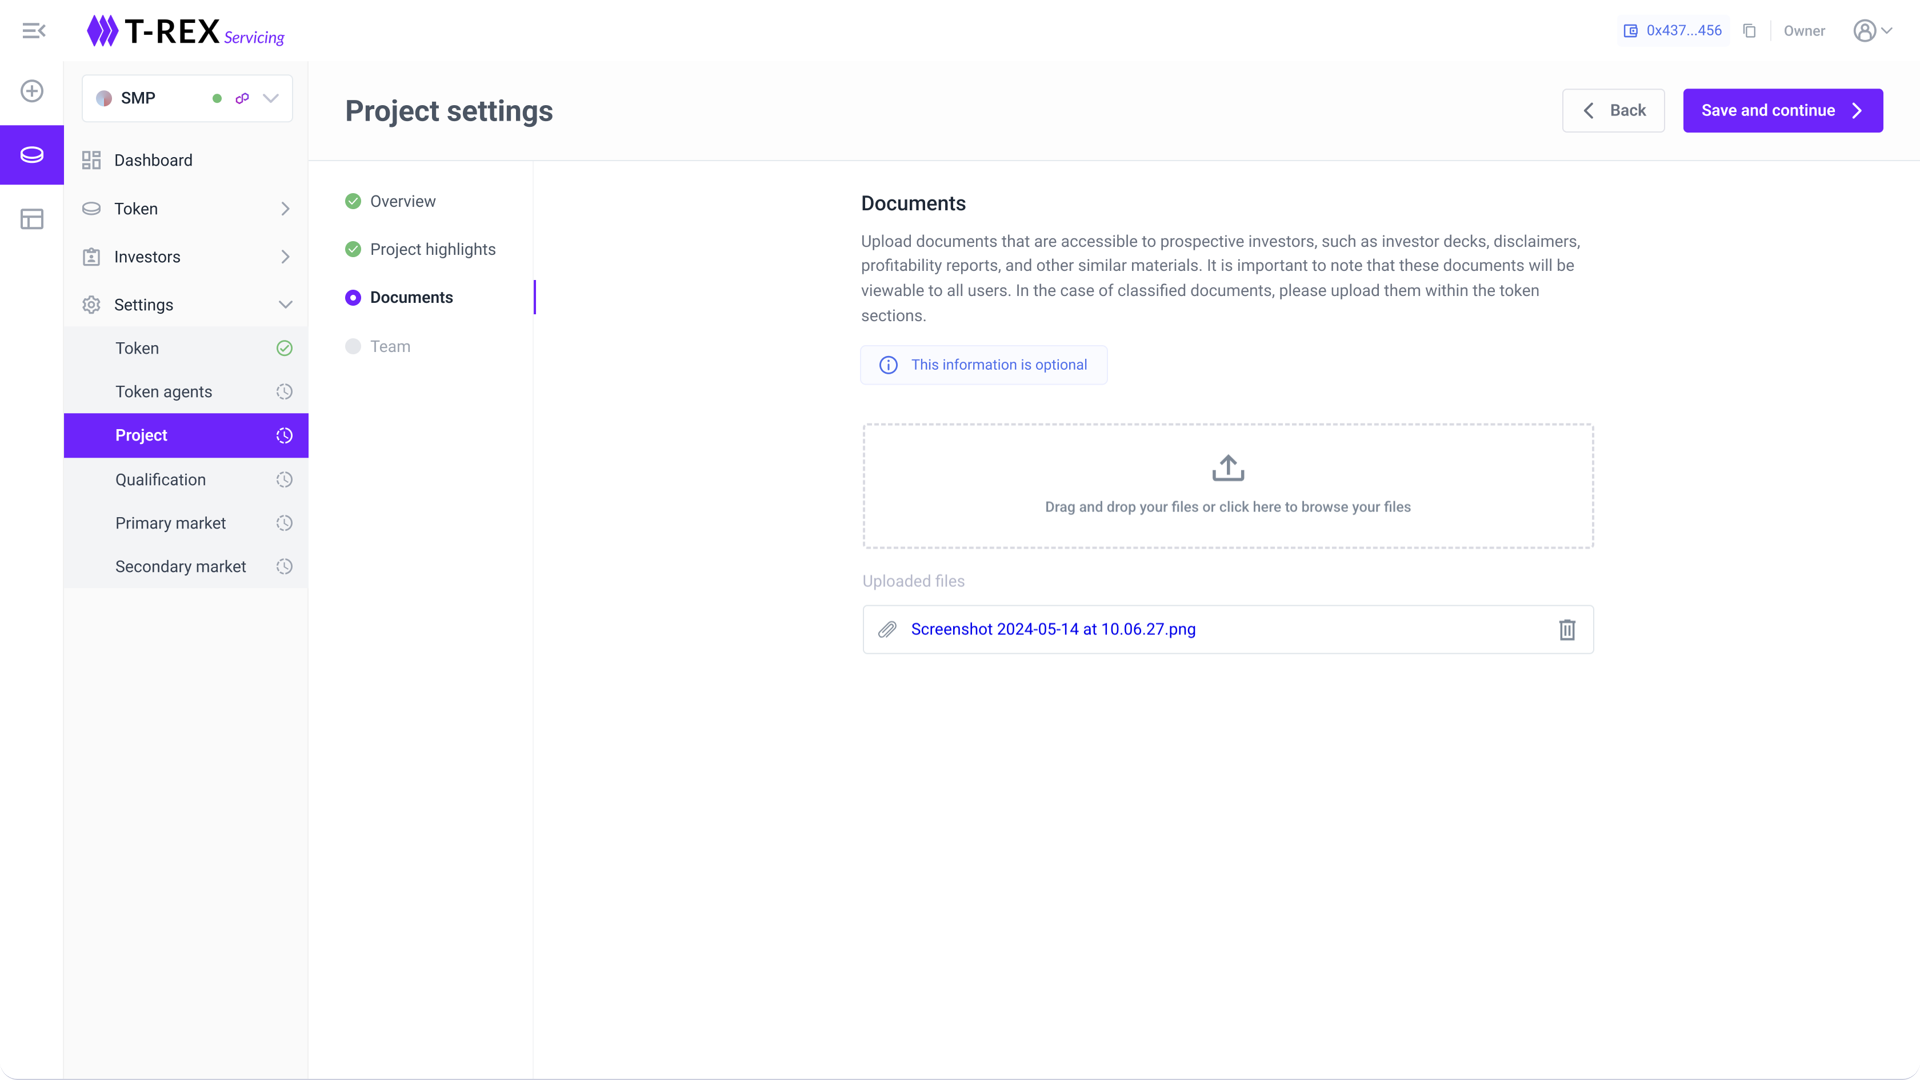This screenshot has height=1080, width=1920.
Task: Open Qualification settings in sidebar
Action: coord(160,480)
